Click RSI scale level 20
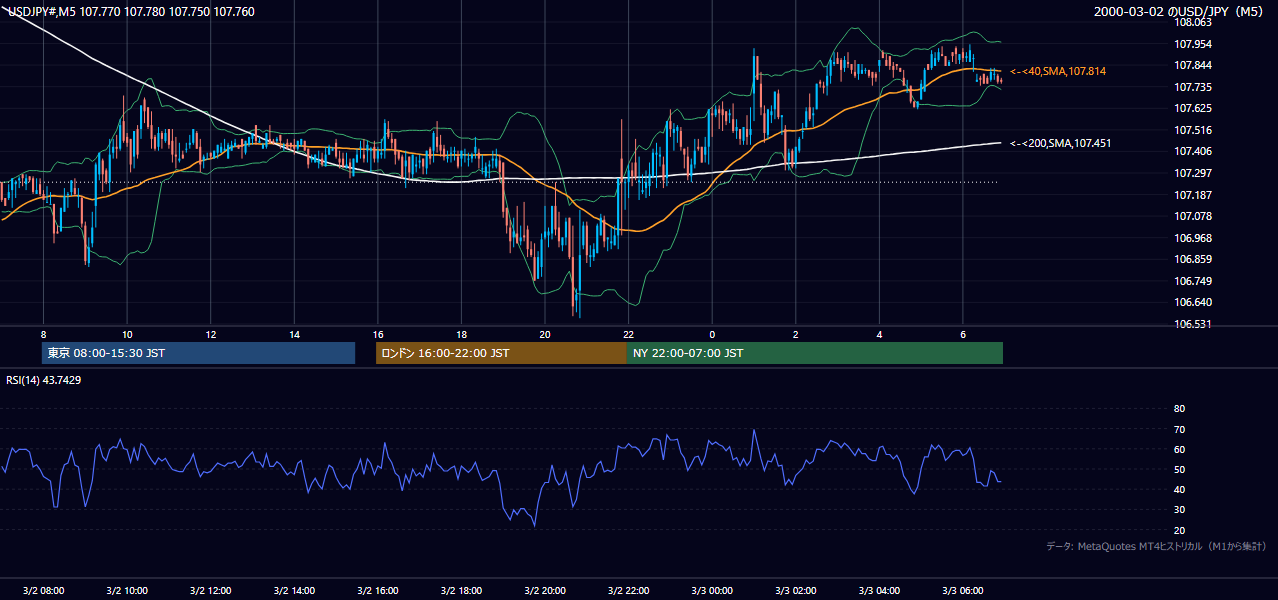Image resolution: width=1278 pixels, height=600 pixels. [1179, 530]
